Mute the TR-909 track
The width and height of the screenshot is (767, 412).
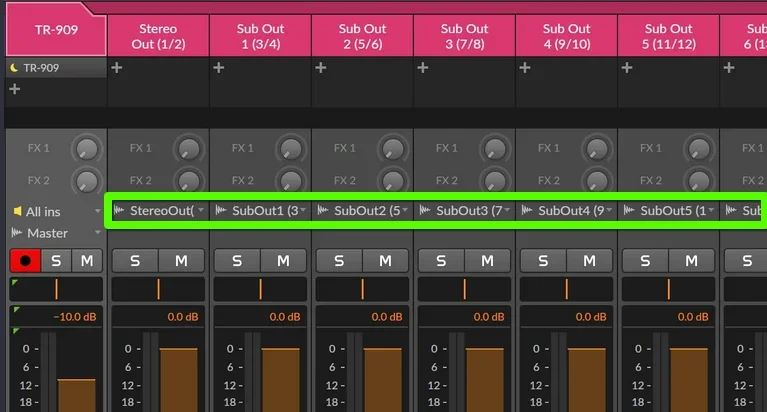87,260
